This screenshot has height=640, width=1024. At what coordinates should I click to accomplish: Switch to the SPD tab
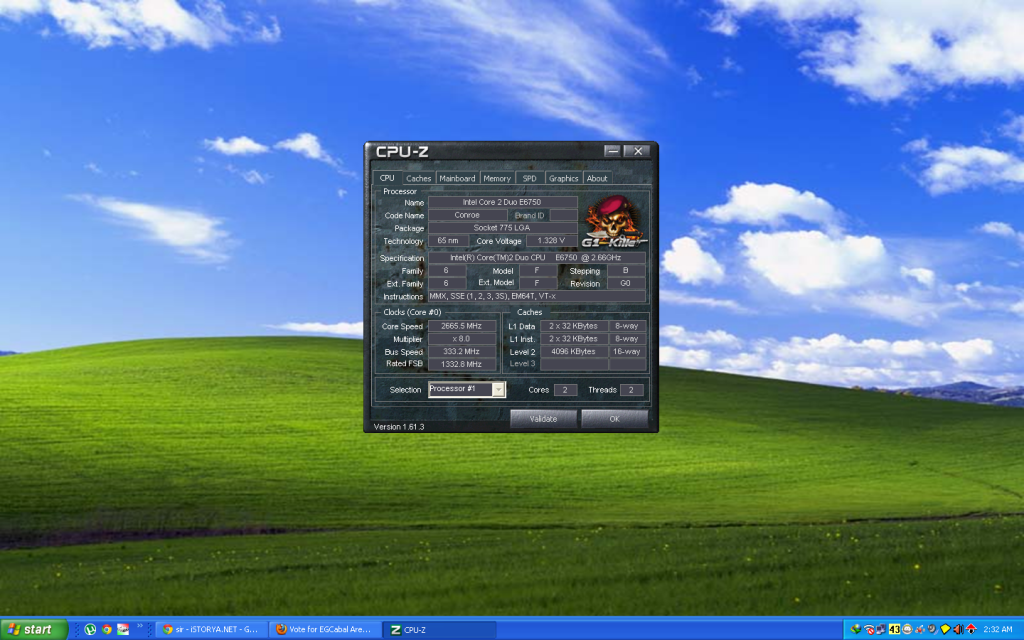point(530,178)
